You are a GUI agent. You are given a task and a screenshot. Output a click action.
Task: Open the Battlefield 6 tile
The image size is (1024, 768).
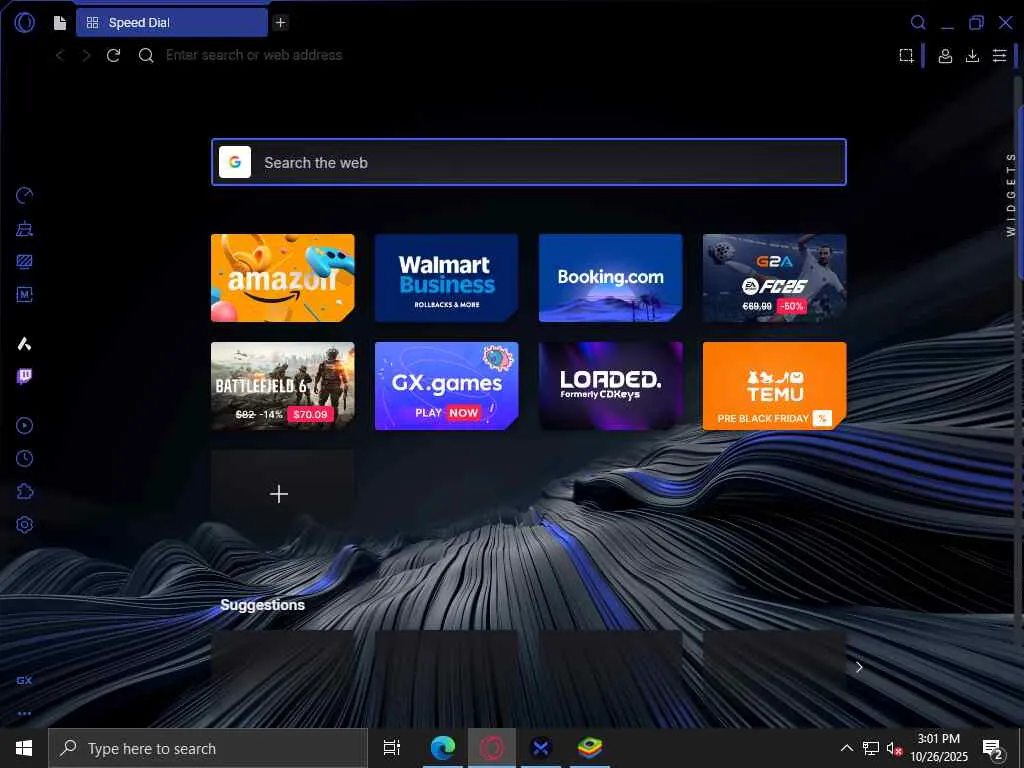tap(283, 385)
